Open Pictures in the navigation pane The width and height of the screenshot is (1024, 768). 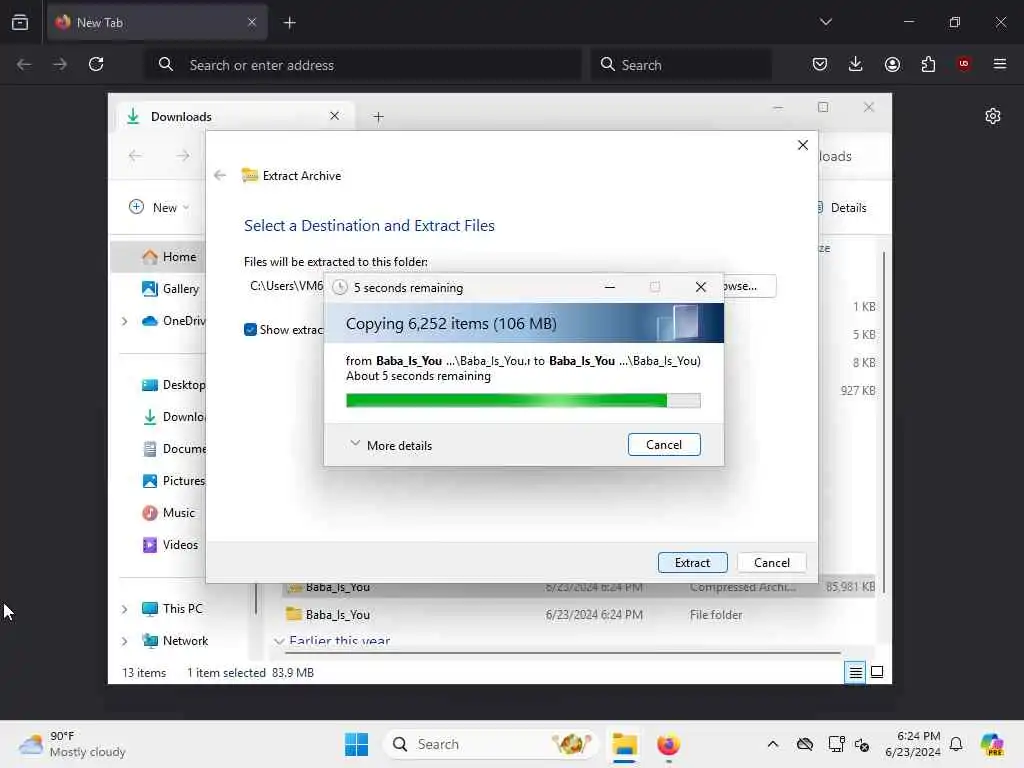point(172,481)
